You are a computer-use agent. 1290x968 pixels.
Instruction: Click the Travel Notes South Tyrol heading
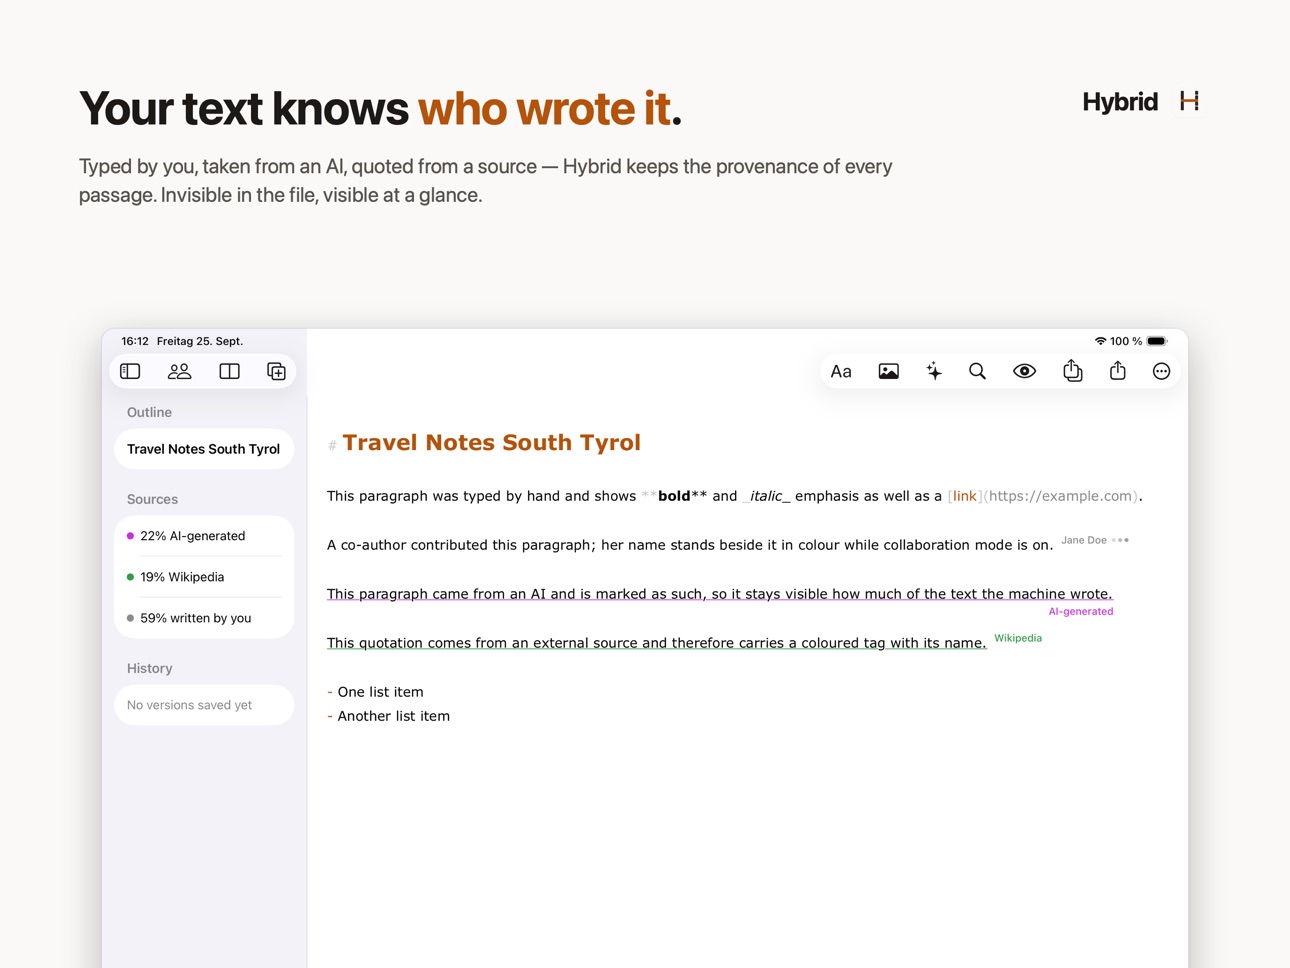tap(491, 443)
